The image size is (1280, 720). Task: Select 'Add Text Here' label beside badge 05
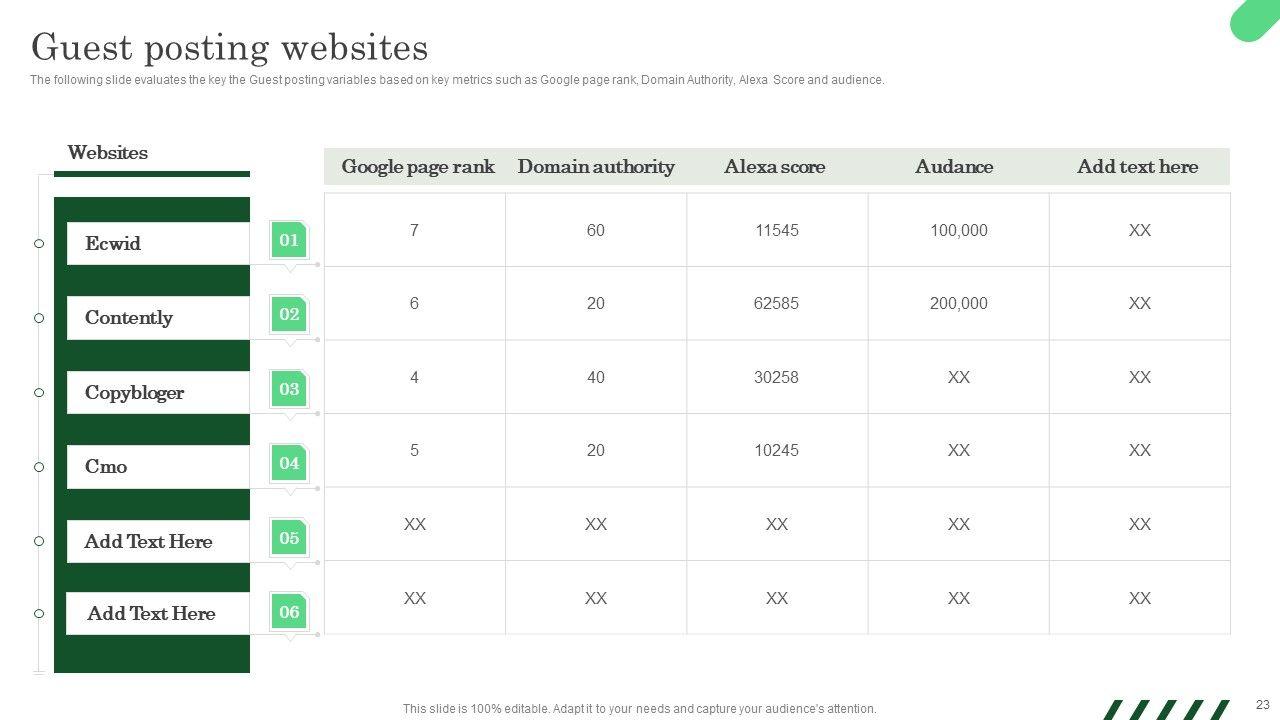[x=158, y=541]
